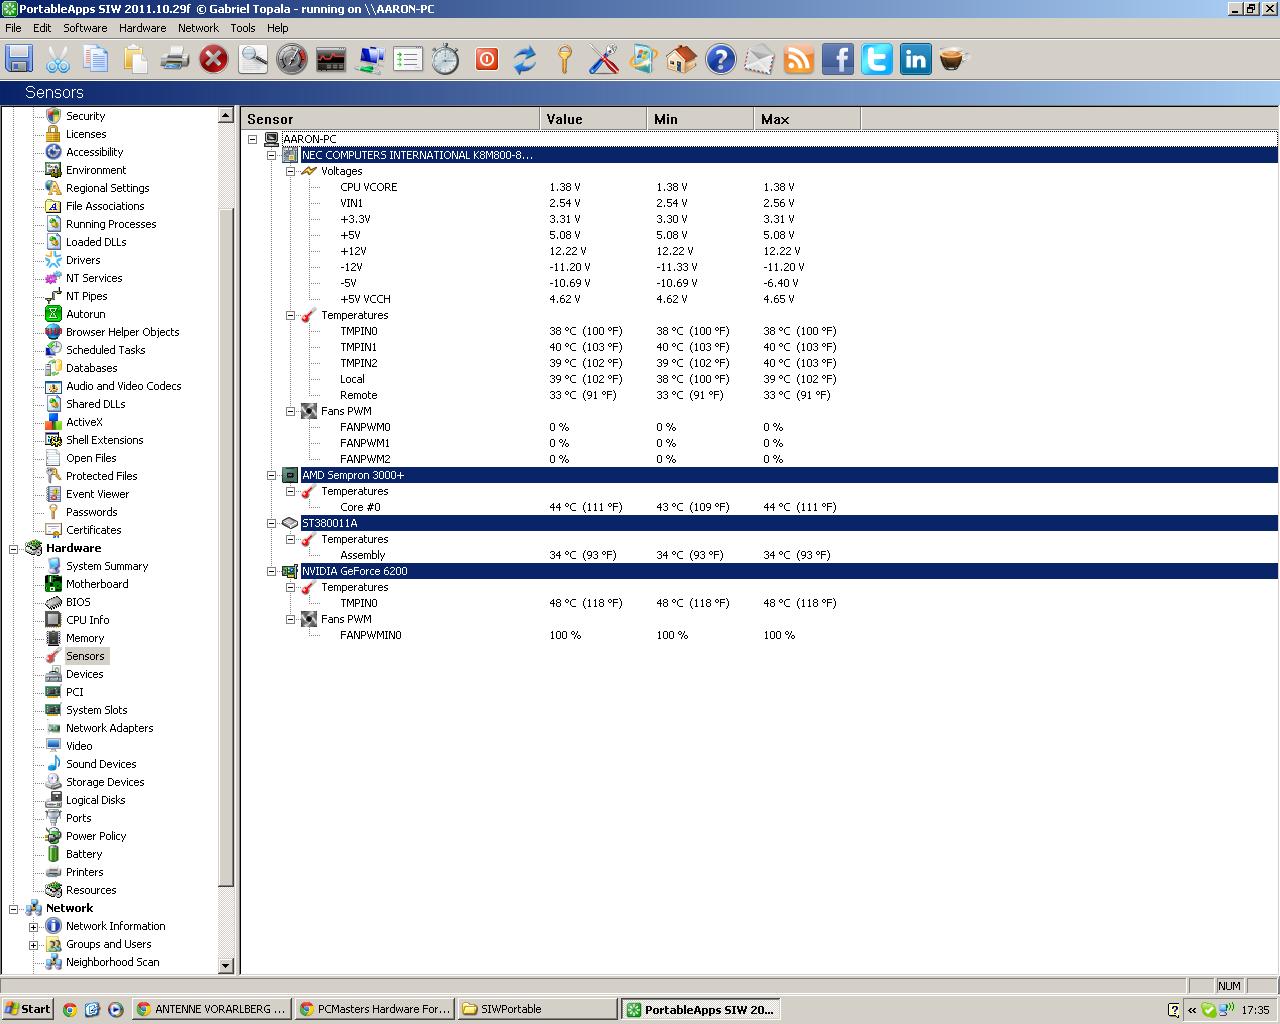
Task: Select the CPU VCORE sensor row
Action: coord(760,187)
